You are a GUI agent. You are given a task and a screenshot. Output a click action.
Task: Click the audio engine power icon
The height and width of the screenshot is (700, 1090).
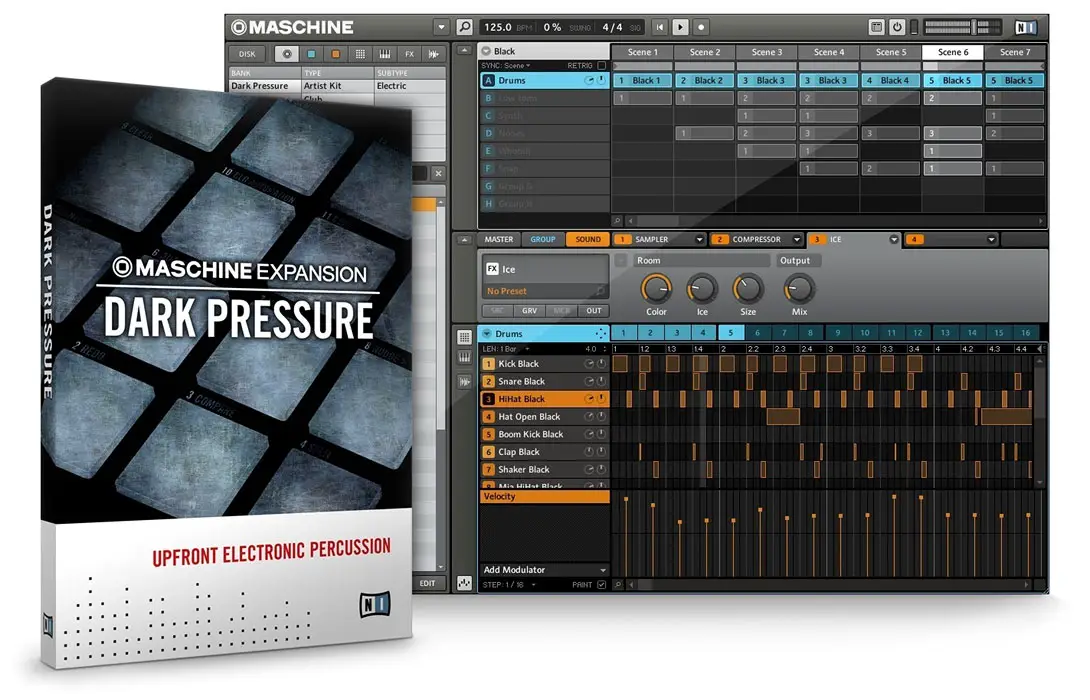click(897, 27)
